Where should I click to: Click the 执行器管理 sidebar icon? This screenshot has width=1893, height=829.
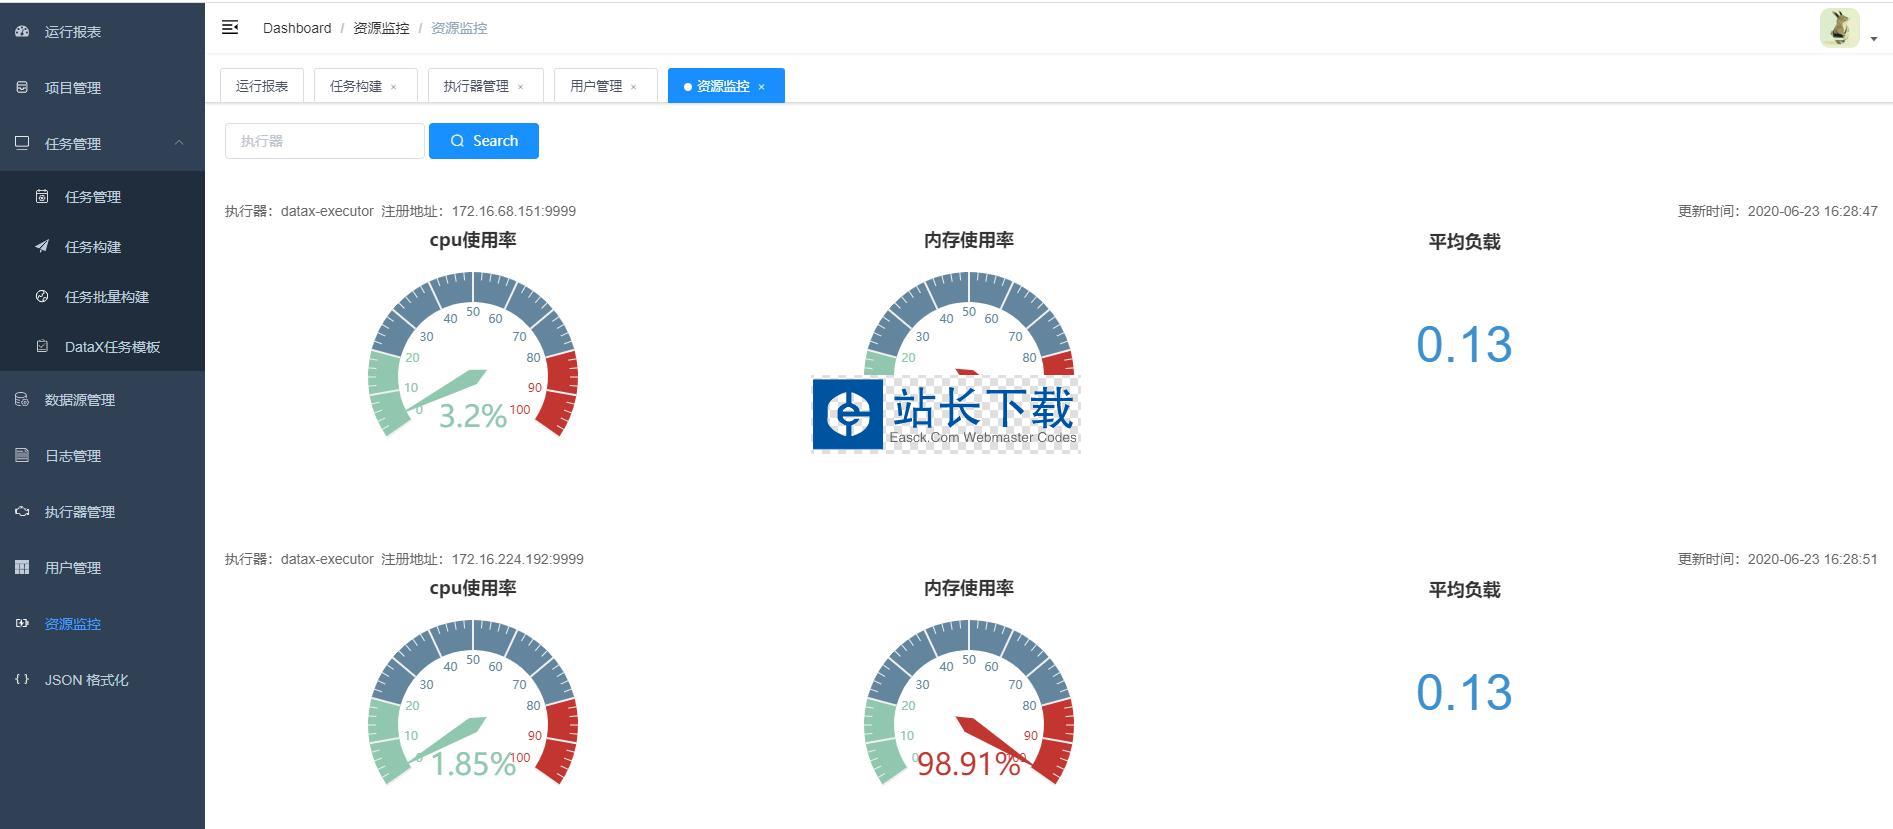click(x=22, y=512)
